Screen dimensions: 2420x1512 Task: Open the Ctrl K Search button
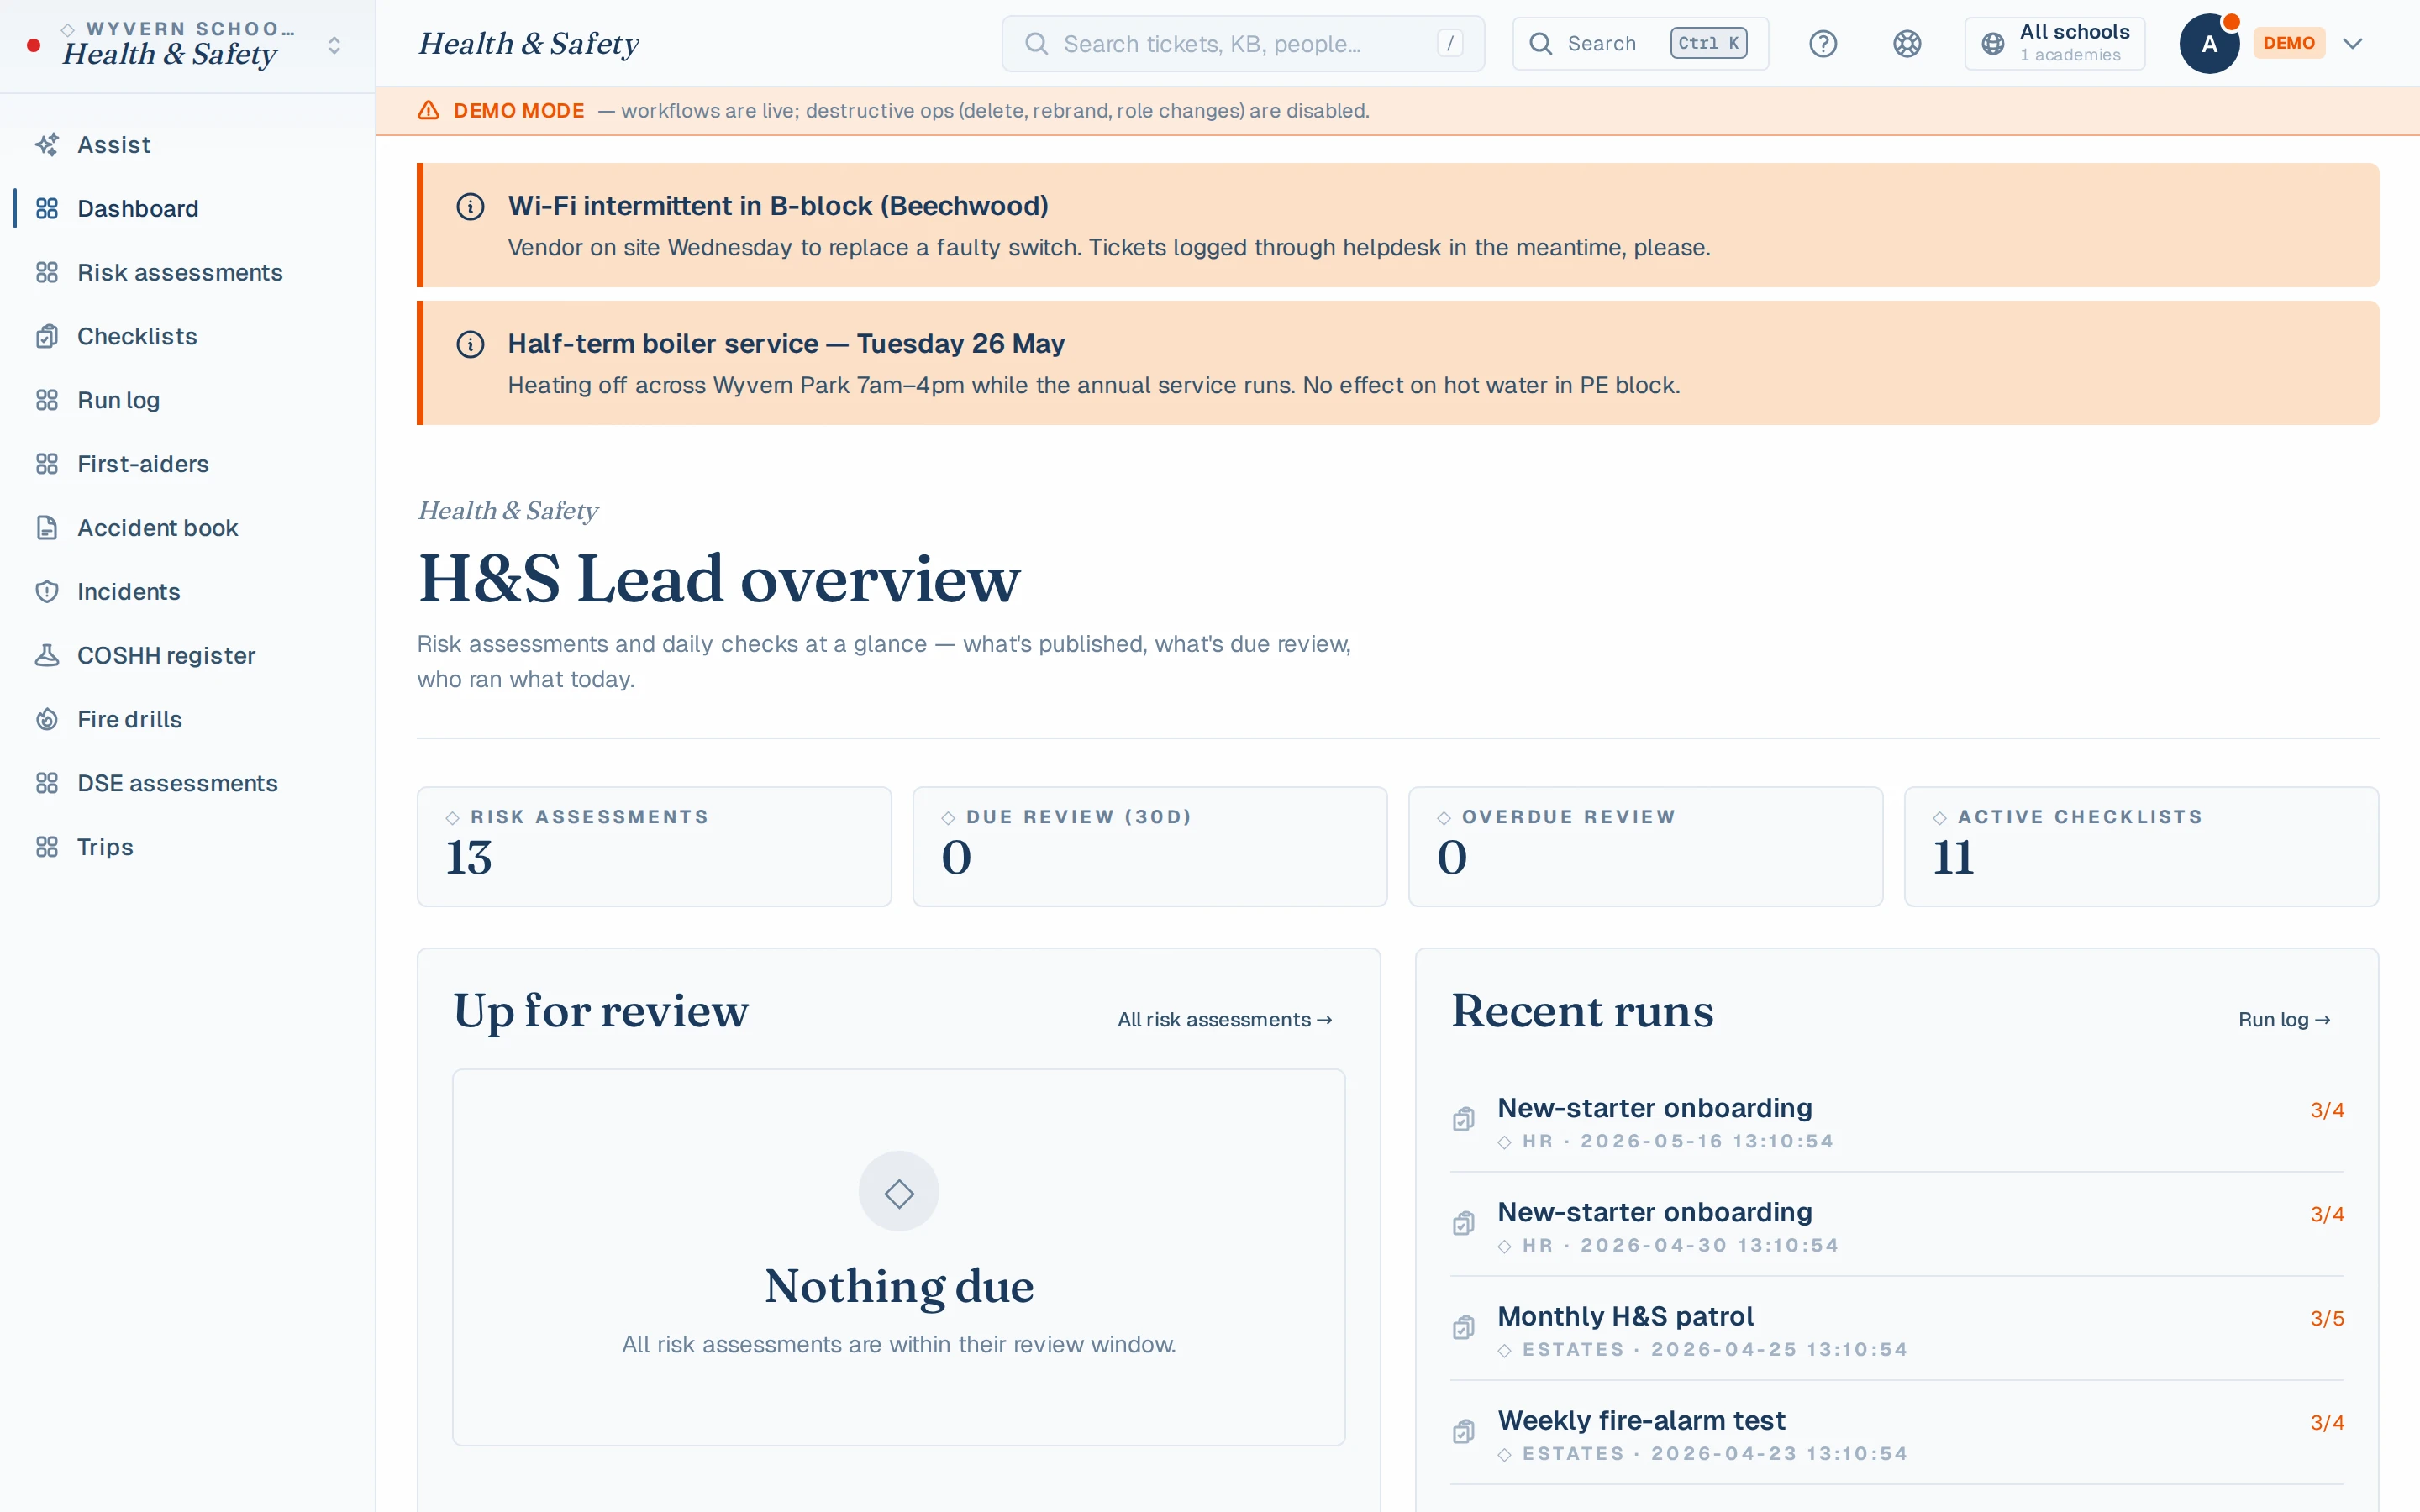coord(1640,44)
